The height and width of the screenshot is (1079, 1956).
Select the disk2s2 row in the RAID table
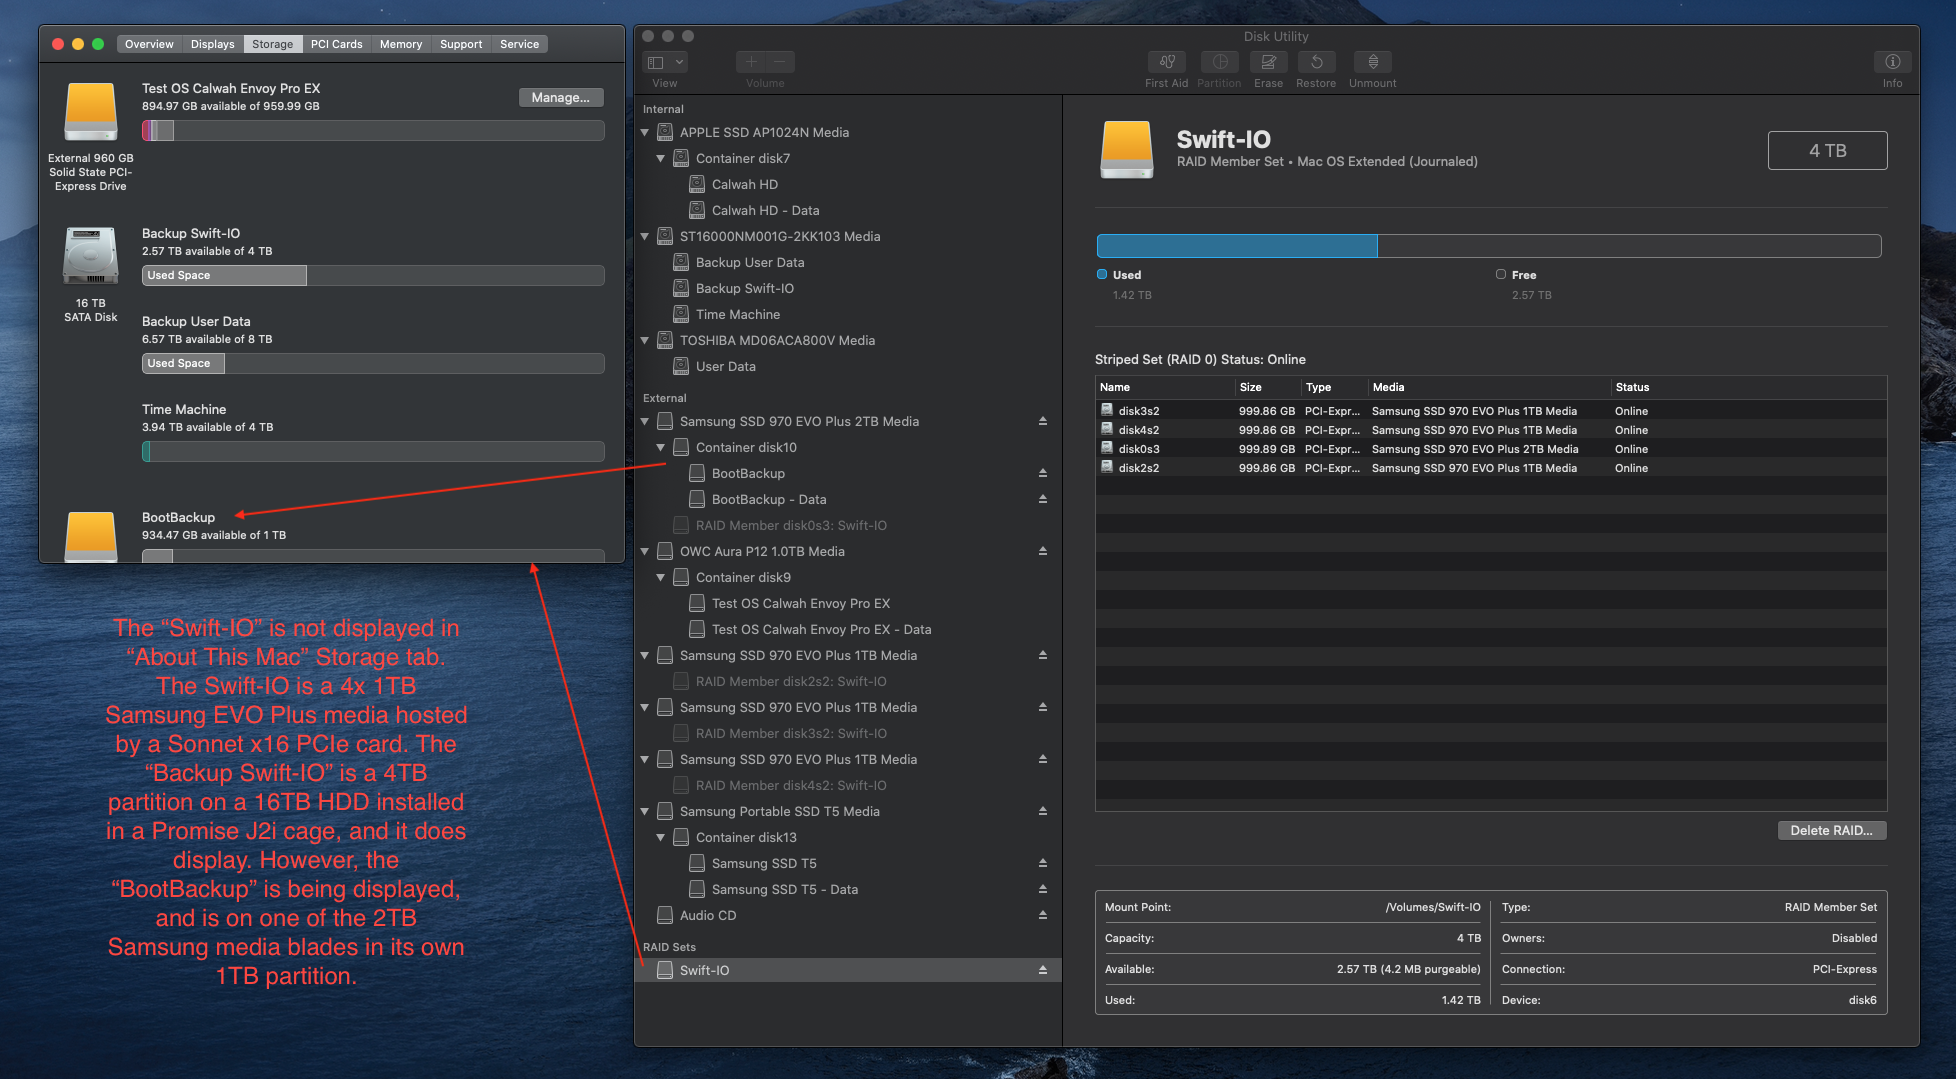point(1490,468)
